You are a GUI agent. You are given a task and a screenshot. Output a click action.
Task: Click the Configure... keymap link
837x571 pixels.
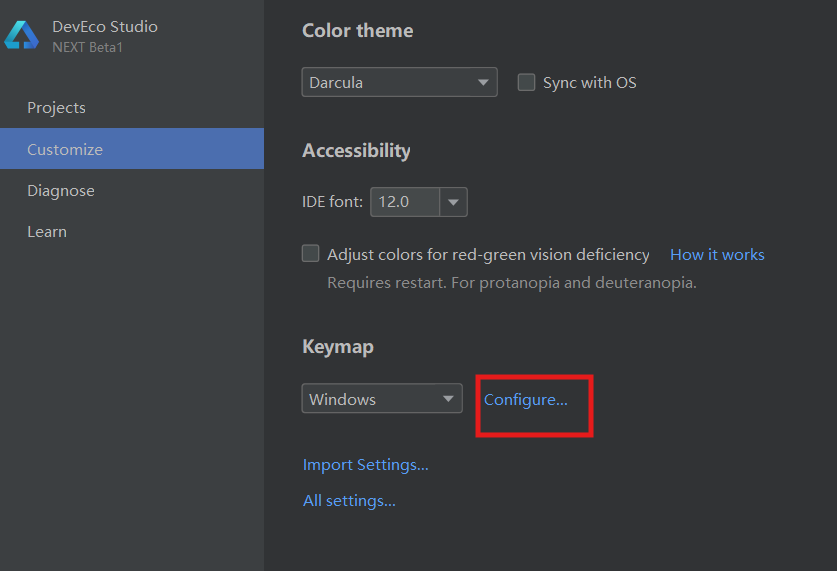point(526,400)
